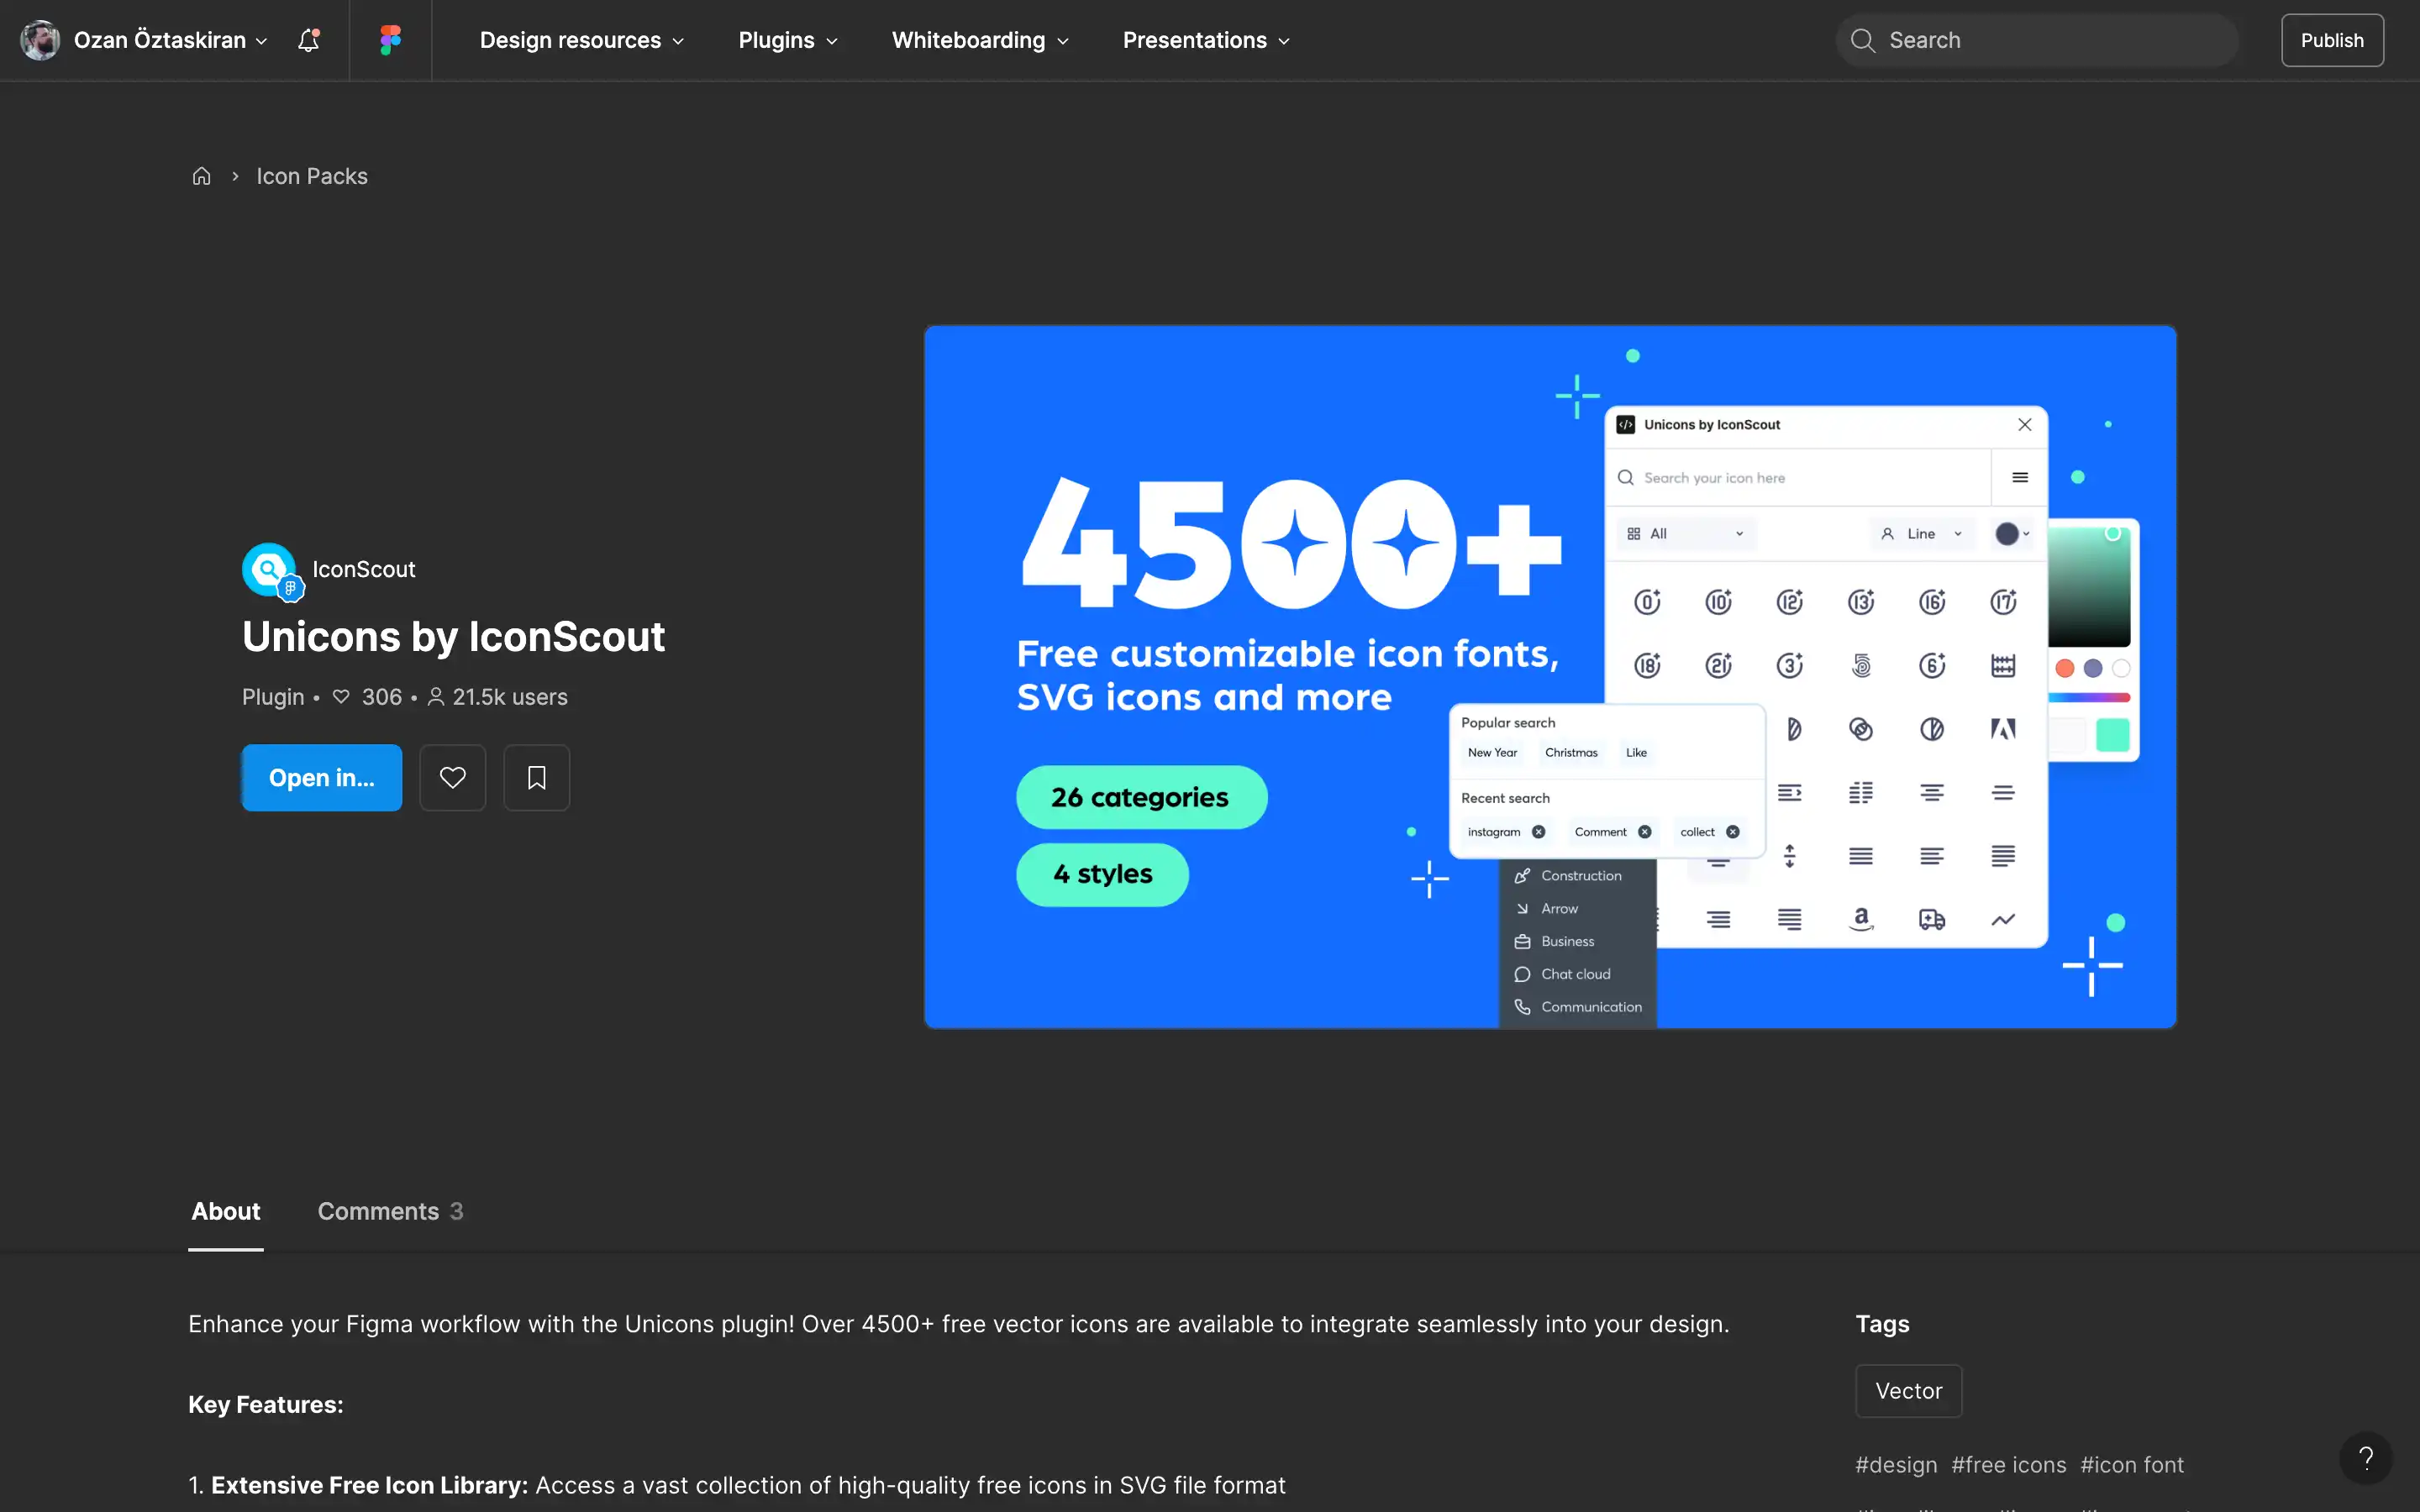The image size is (2420, 1512).
Task: Open the plugin preview cover image
Action: pos(1550,676)
